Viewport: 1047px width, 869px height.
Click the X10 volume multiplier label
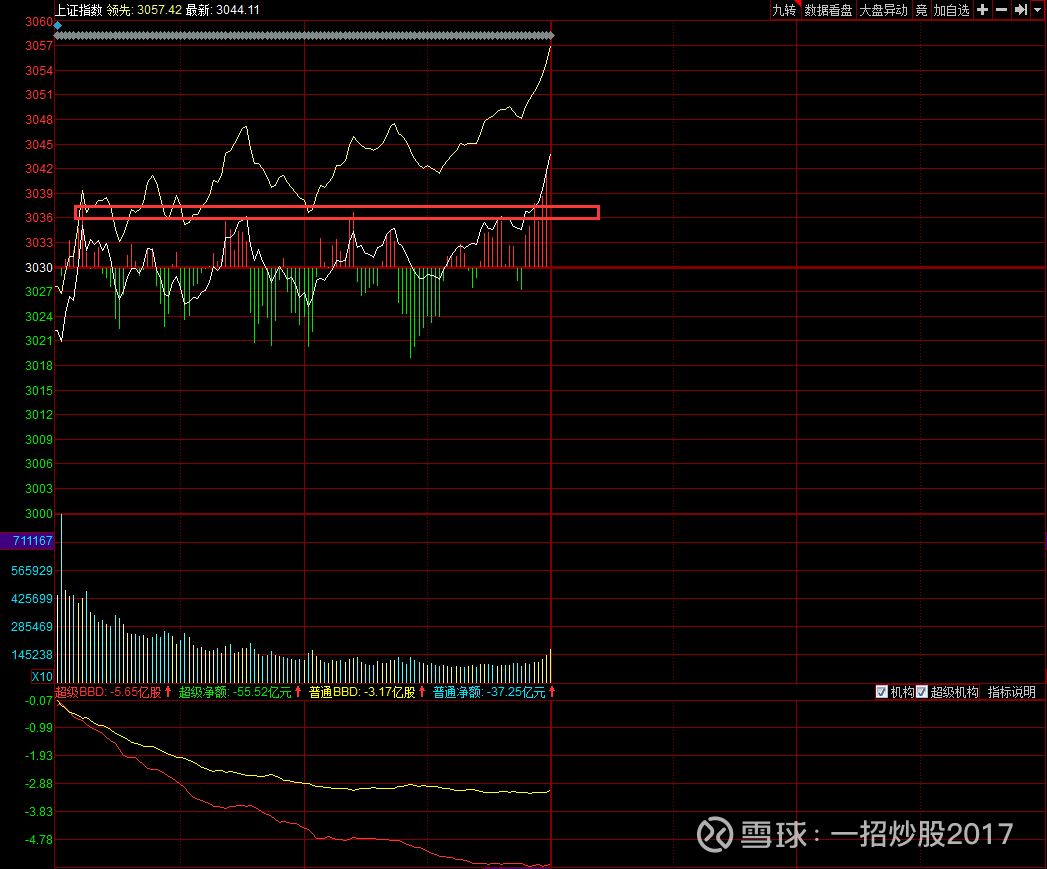41,677
